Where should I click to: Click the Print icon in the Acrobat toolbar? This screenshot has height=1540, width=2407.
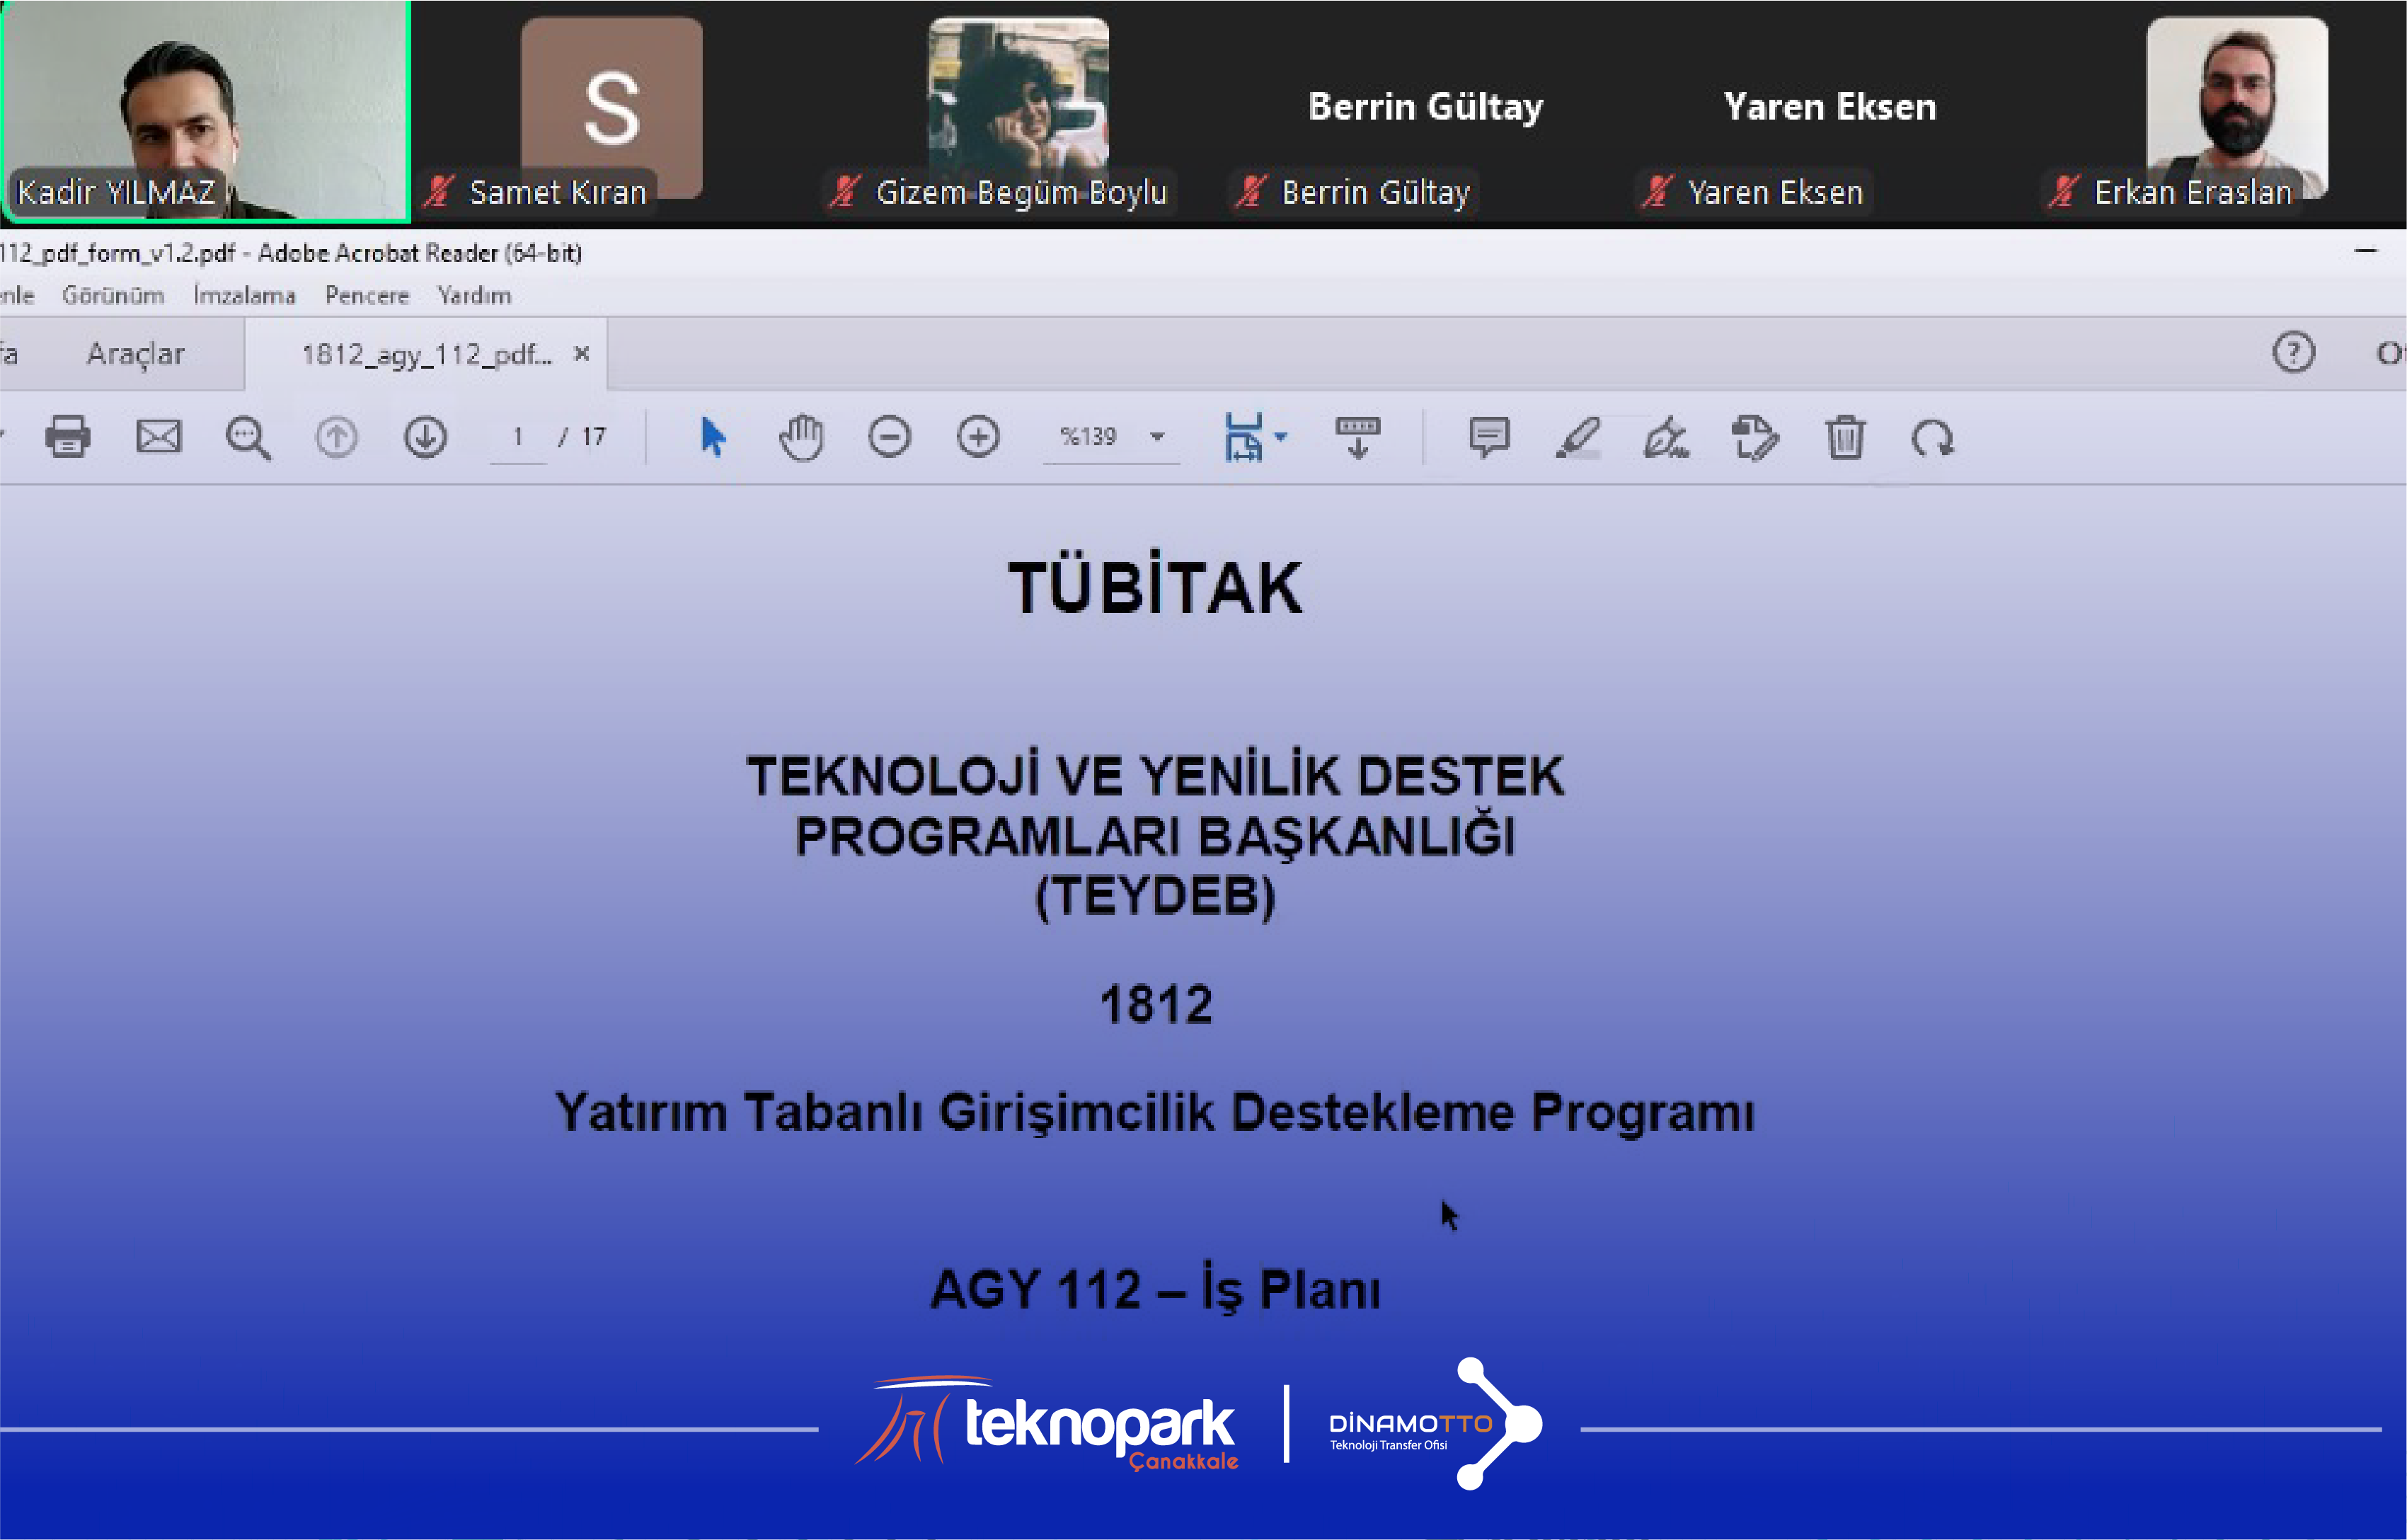pyautogui.click(x=68, y=437)
